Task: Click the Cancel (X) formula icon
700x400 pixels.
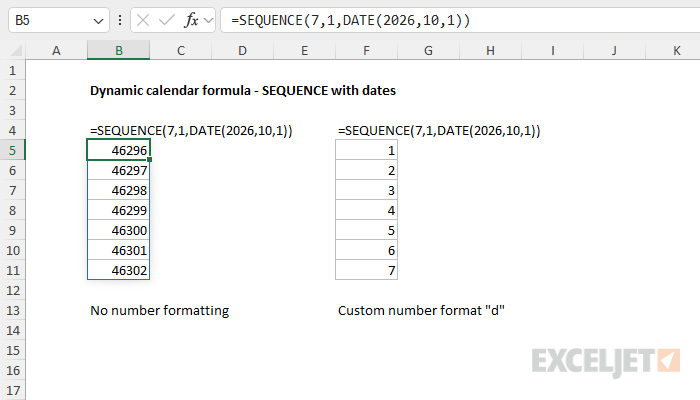Action: pyautogui.click(x=143, y=20)
